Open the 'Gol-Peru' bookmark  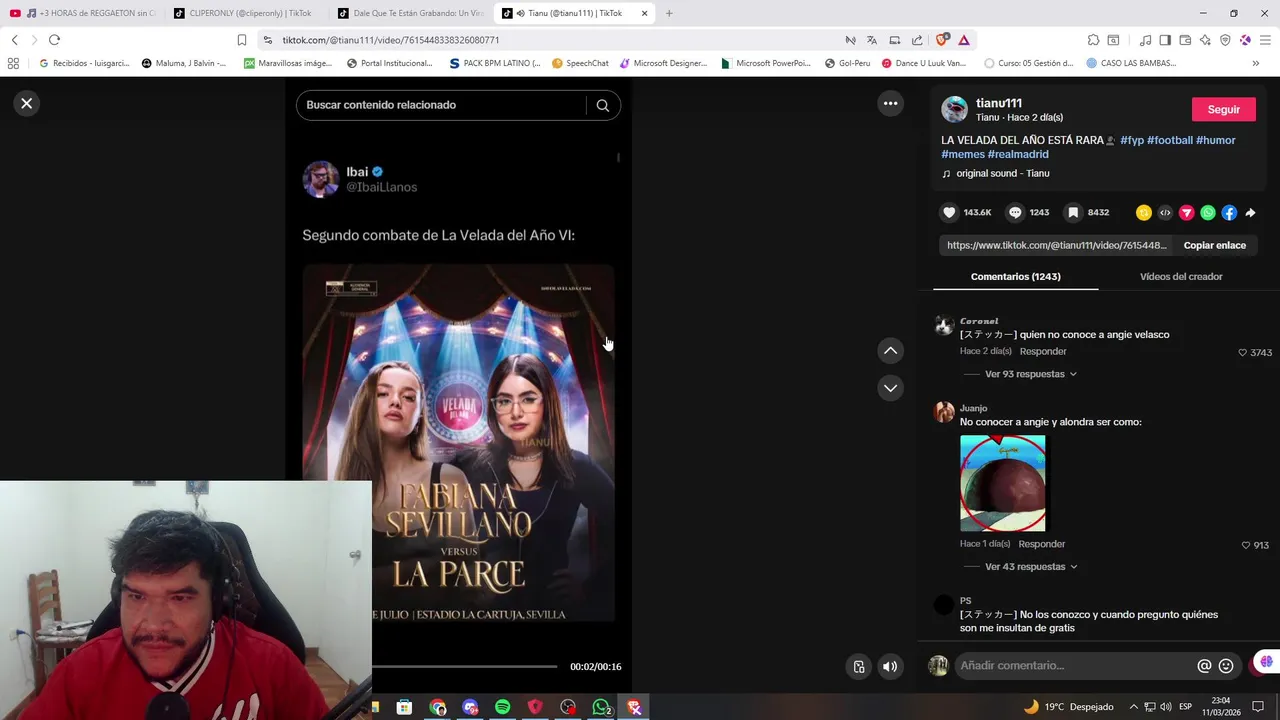846,63
